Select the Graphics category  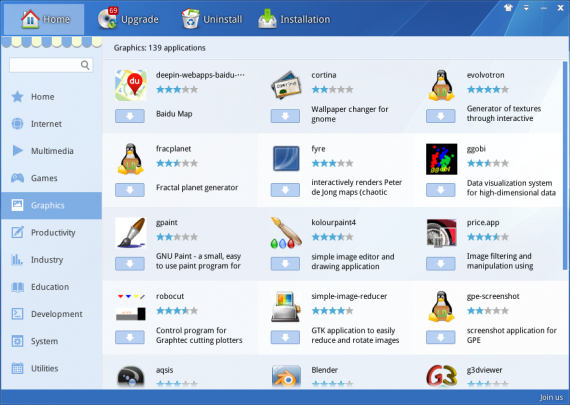[51, 205]
